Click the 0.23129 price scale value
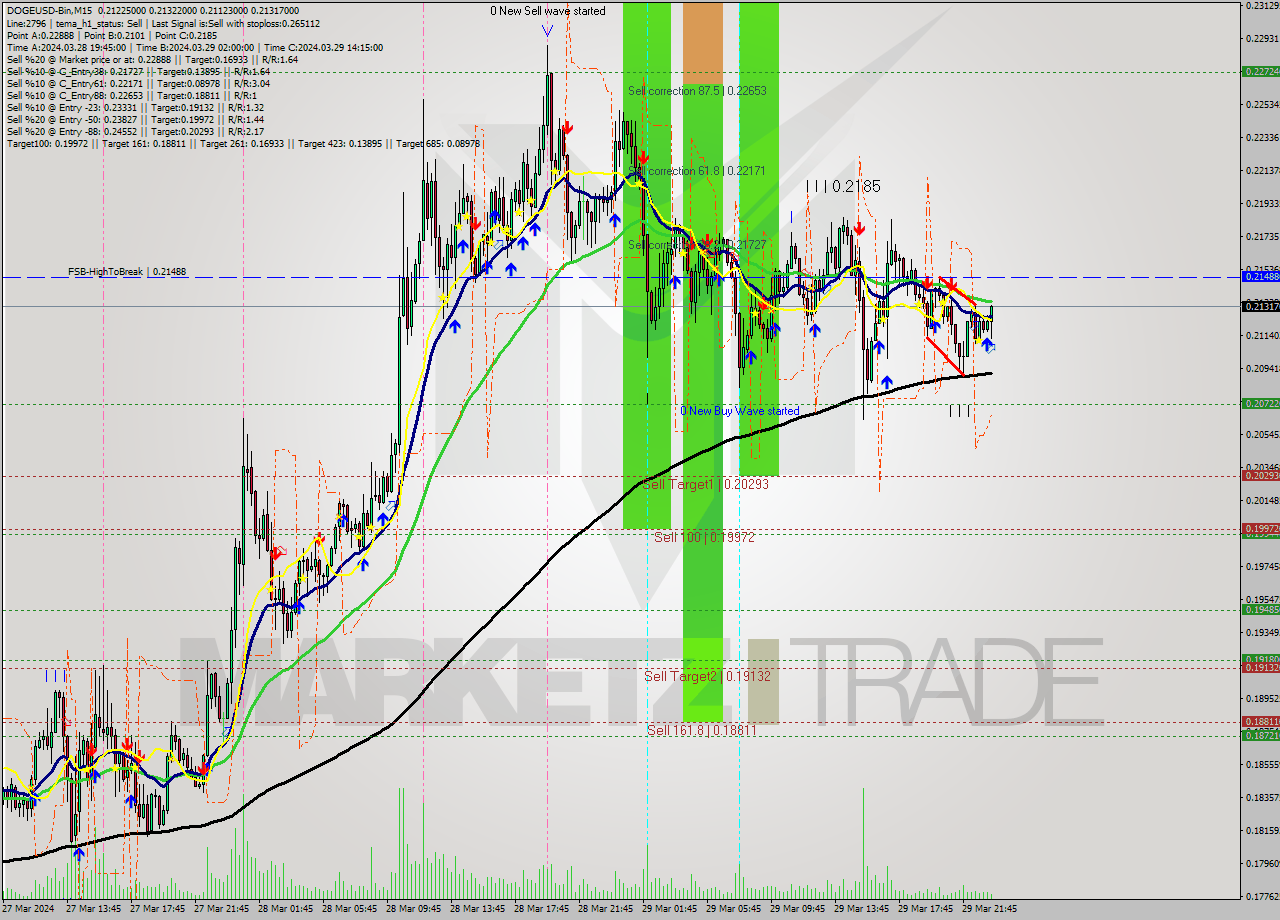 [x=1263, y=5]
